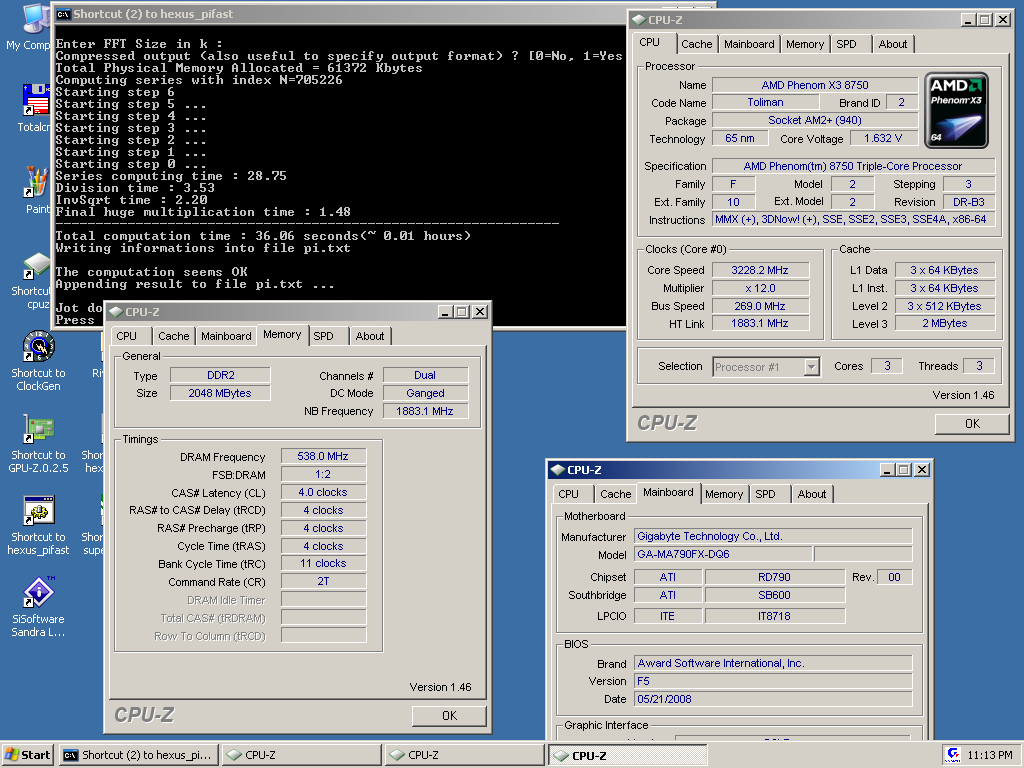The width and height of the screenshot is (1024, 768).
Task: Click the Revision DR-B3 value
Action: (x=969, y=202)
